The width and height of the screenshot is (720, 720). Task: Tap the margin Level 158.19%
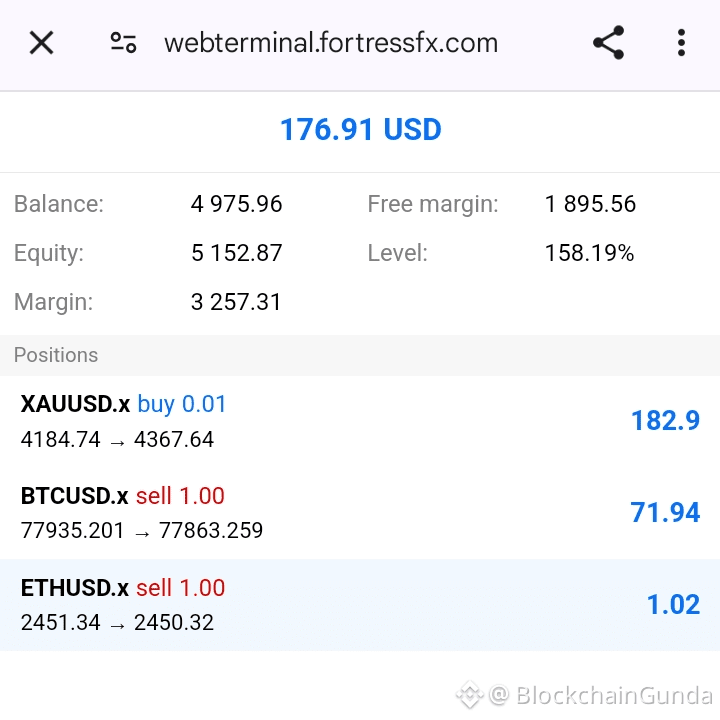(x=590, y=253)
